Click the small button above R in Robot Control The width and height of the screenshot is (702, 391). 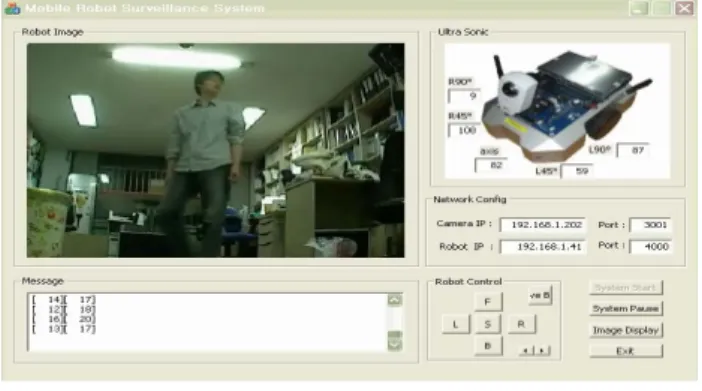click(x=540, y=296)
